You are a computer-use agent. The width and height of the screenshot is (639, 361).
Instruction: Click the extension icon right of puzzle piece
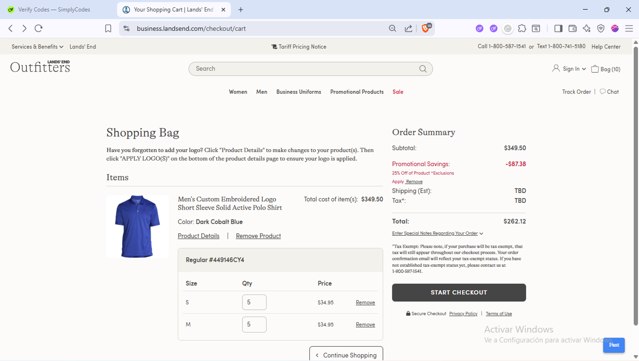536,28
